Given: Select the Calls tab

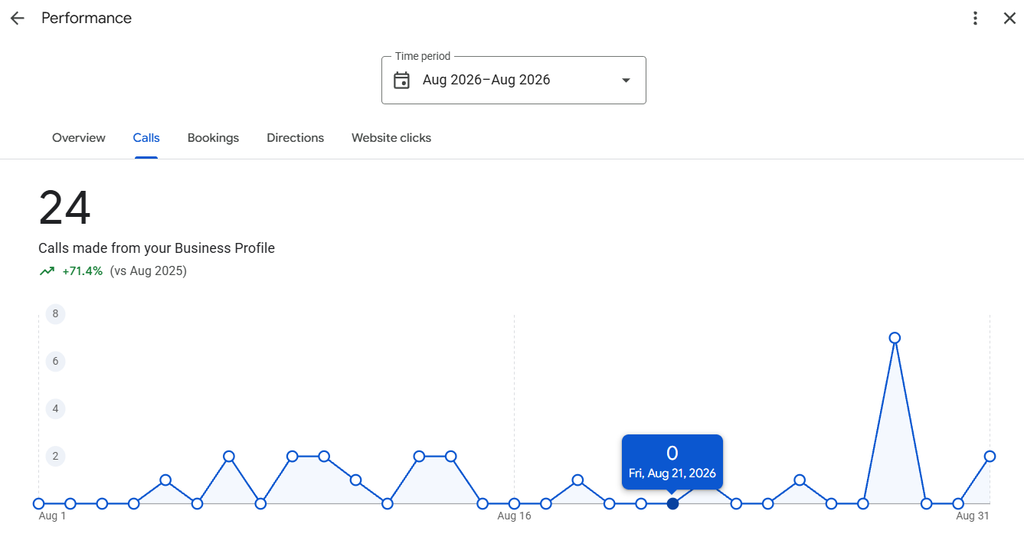Looking at the screenshot, I should (146, 138).
